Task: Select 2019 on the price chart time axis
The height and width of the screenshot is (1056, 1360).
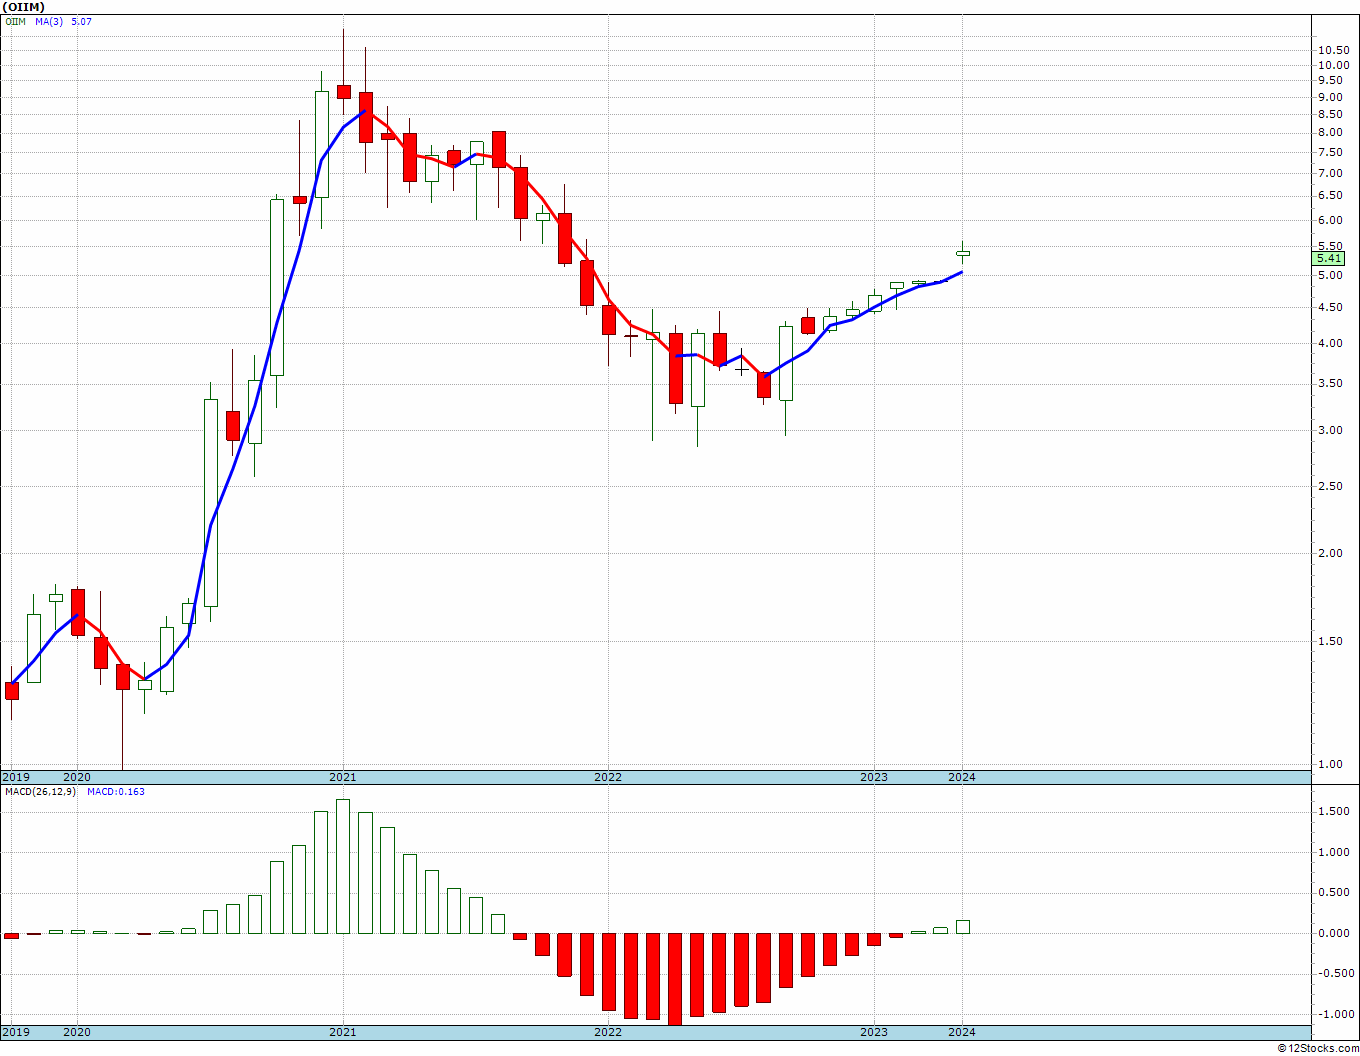Action: tap(15, 777)
